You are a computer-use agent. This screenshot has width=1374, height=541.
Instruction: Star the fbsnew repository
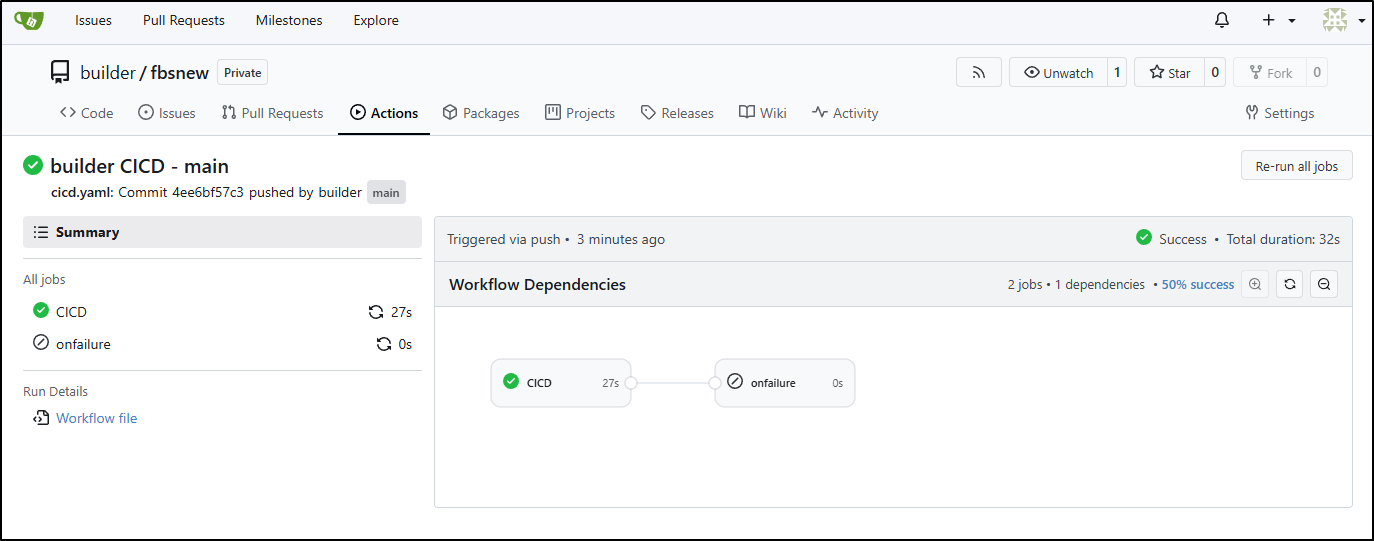[1169, 73]
